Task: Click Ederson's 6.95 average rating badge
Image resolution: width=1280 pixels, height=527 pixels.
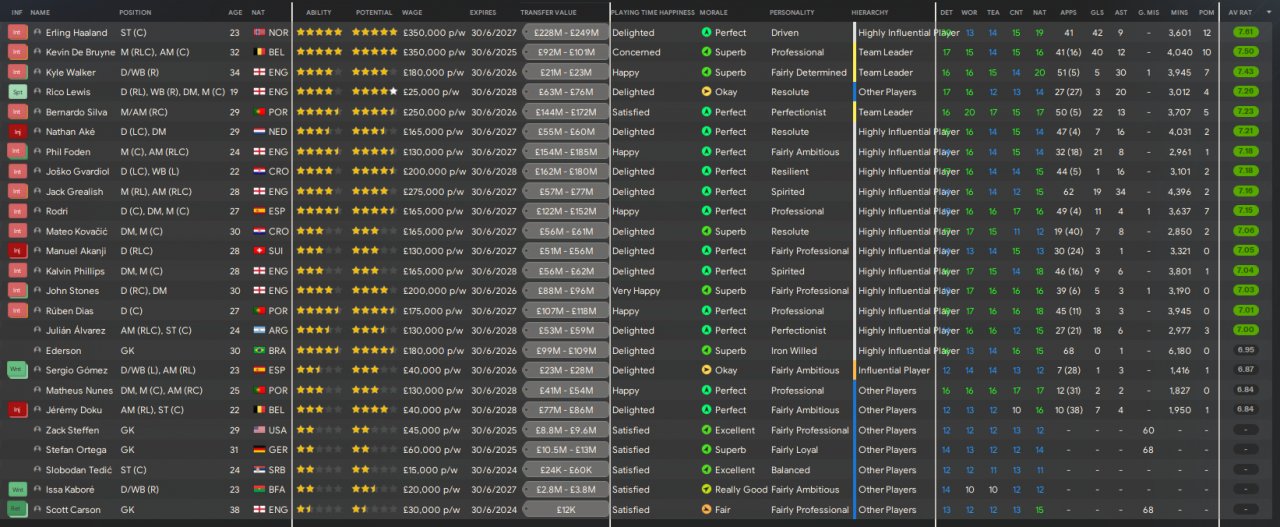Action: tap(1246, 351)
